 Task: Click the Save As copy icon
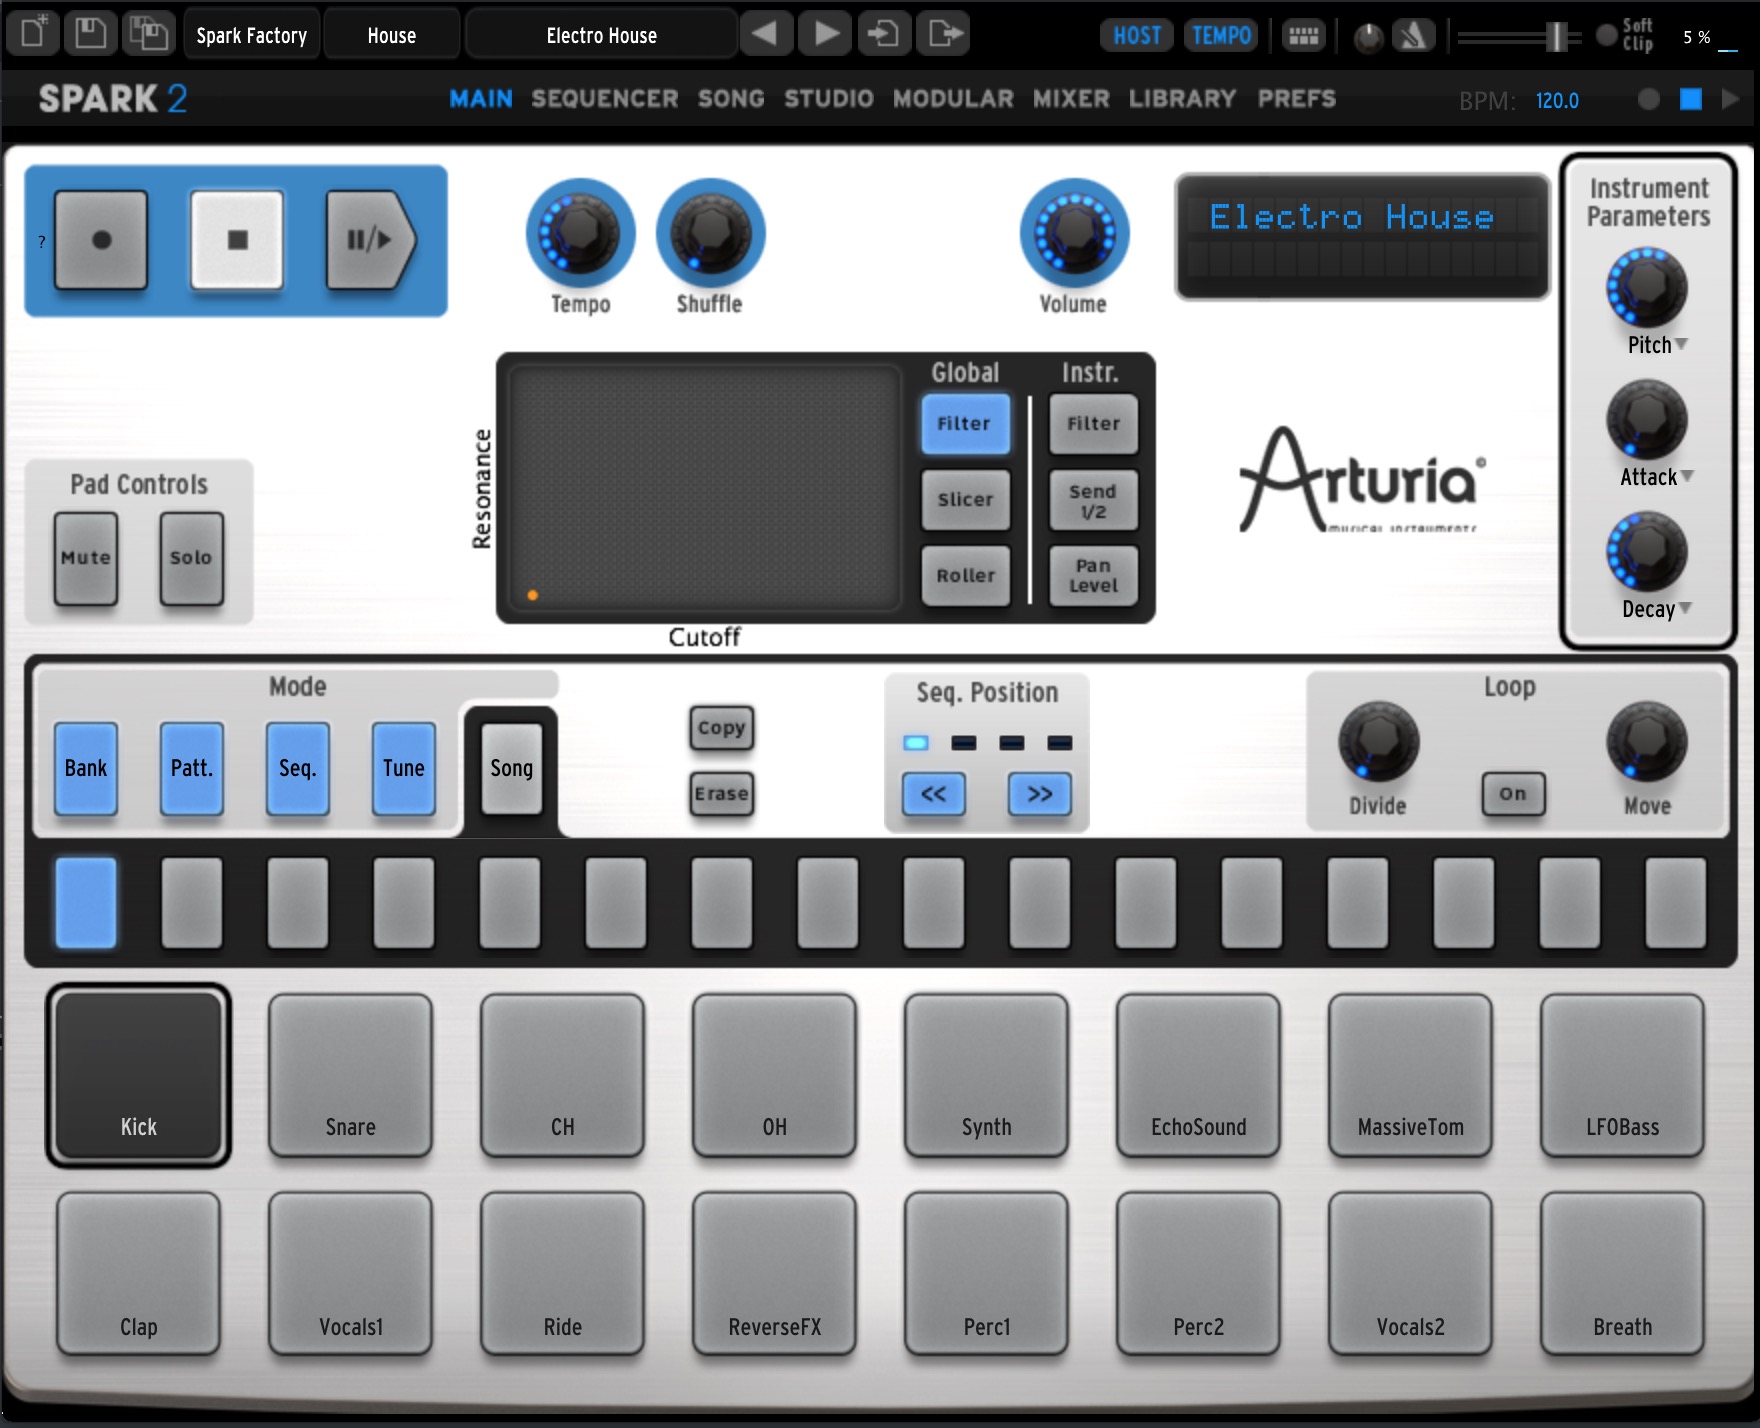pos(148,34)
